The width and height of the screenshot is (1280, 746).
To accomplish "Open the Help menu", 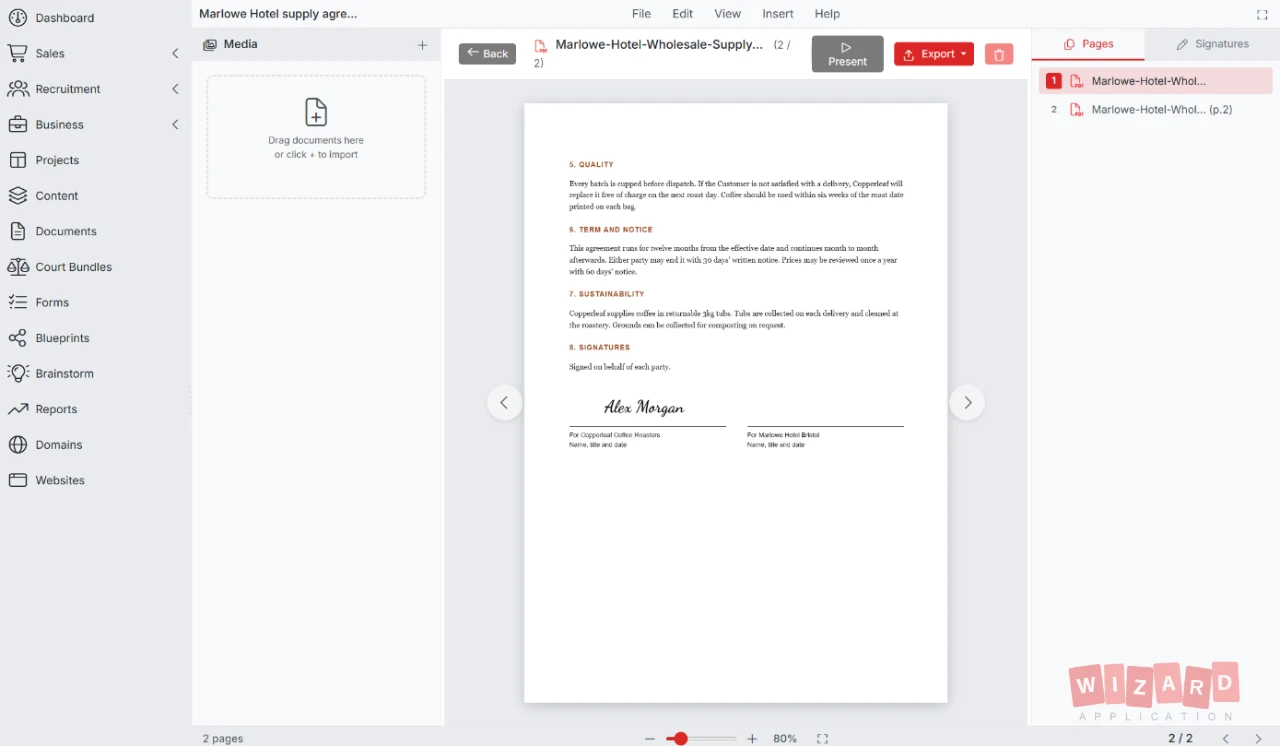I will point(827,14).
